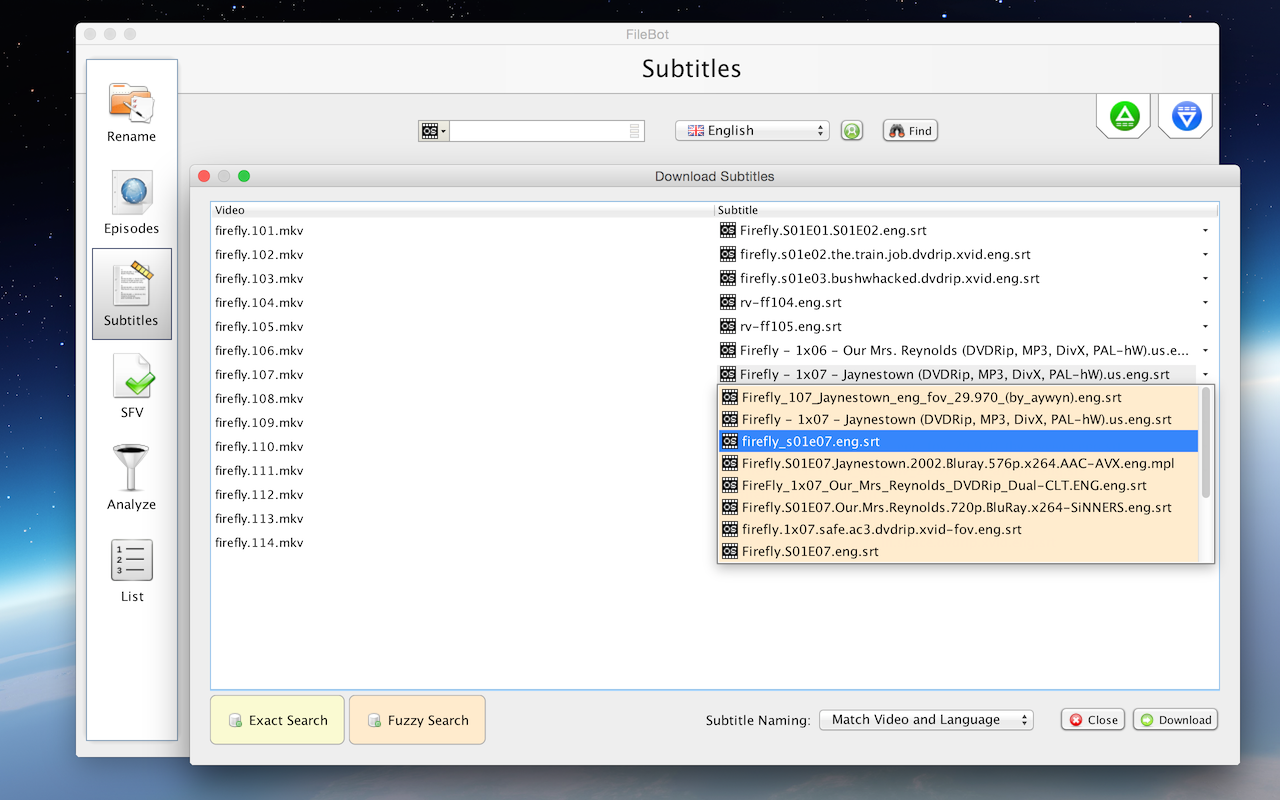Select video row firefly.104.mkv
Viewport: 1280px width, 800px height.
pos(259,303)
